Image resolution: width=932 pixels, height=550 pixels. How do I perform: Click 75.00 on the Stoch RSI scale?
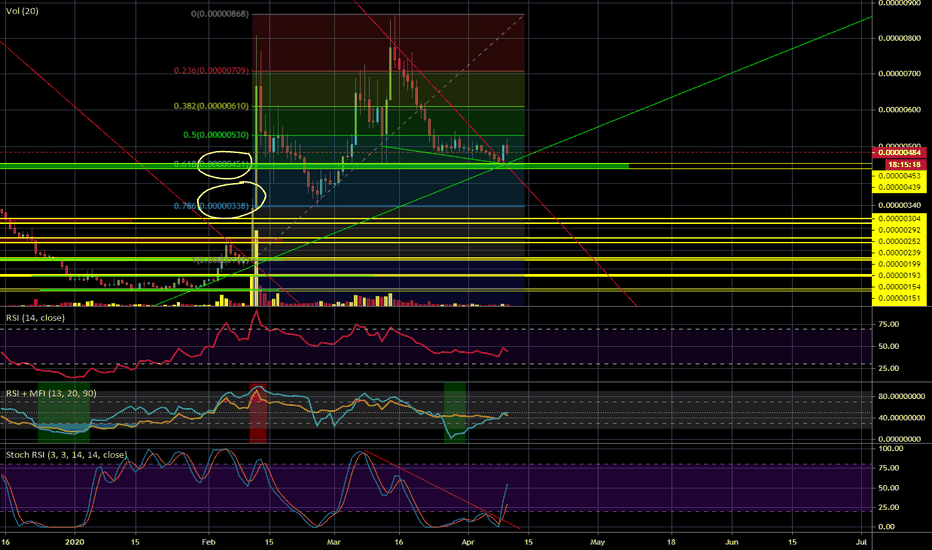[888, 468]
